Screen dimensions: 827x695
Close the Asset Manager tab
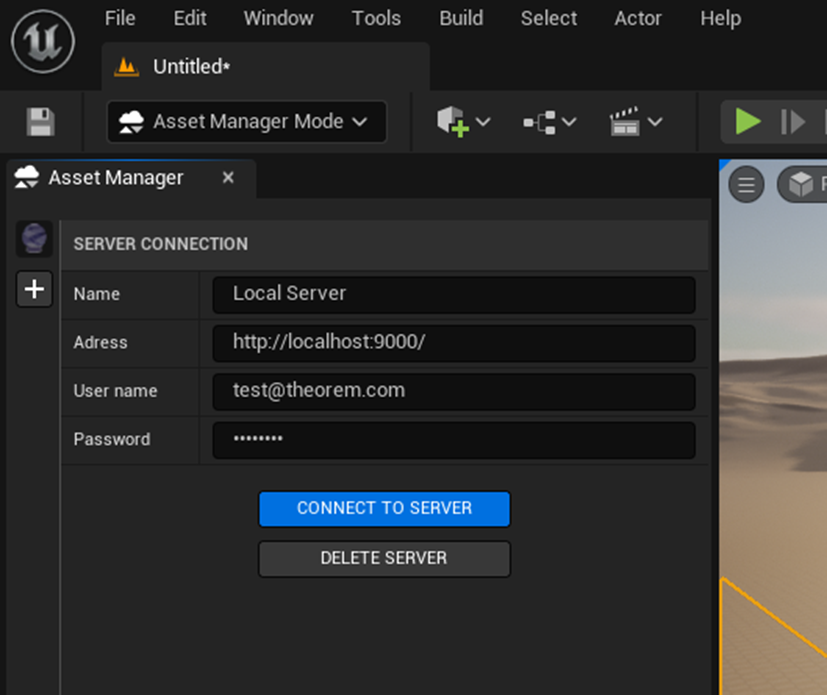click(x=228, y=178)
